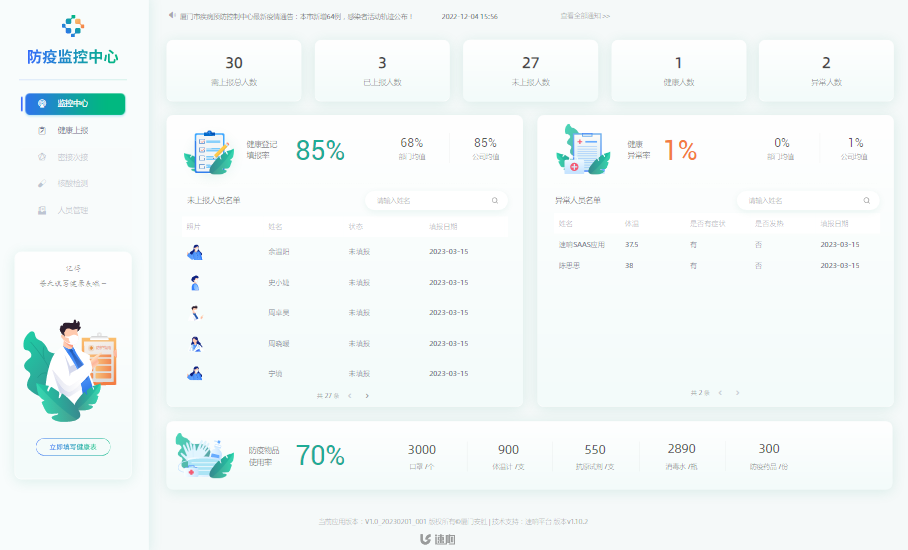Click the epidemic supplies mask illustration
908x550 pixels.
click(x=203, y=456)
